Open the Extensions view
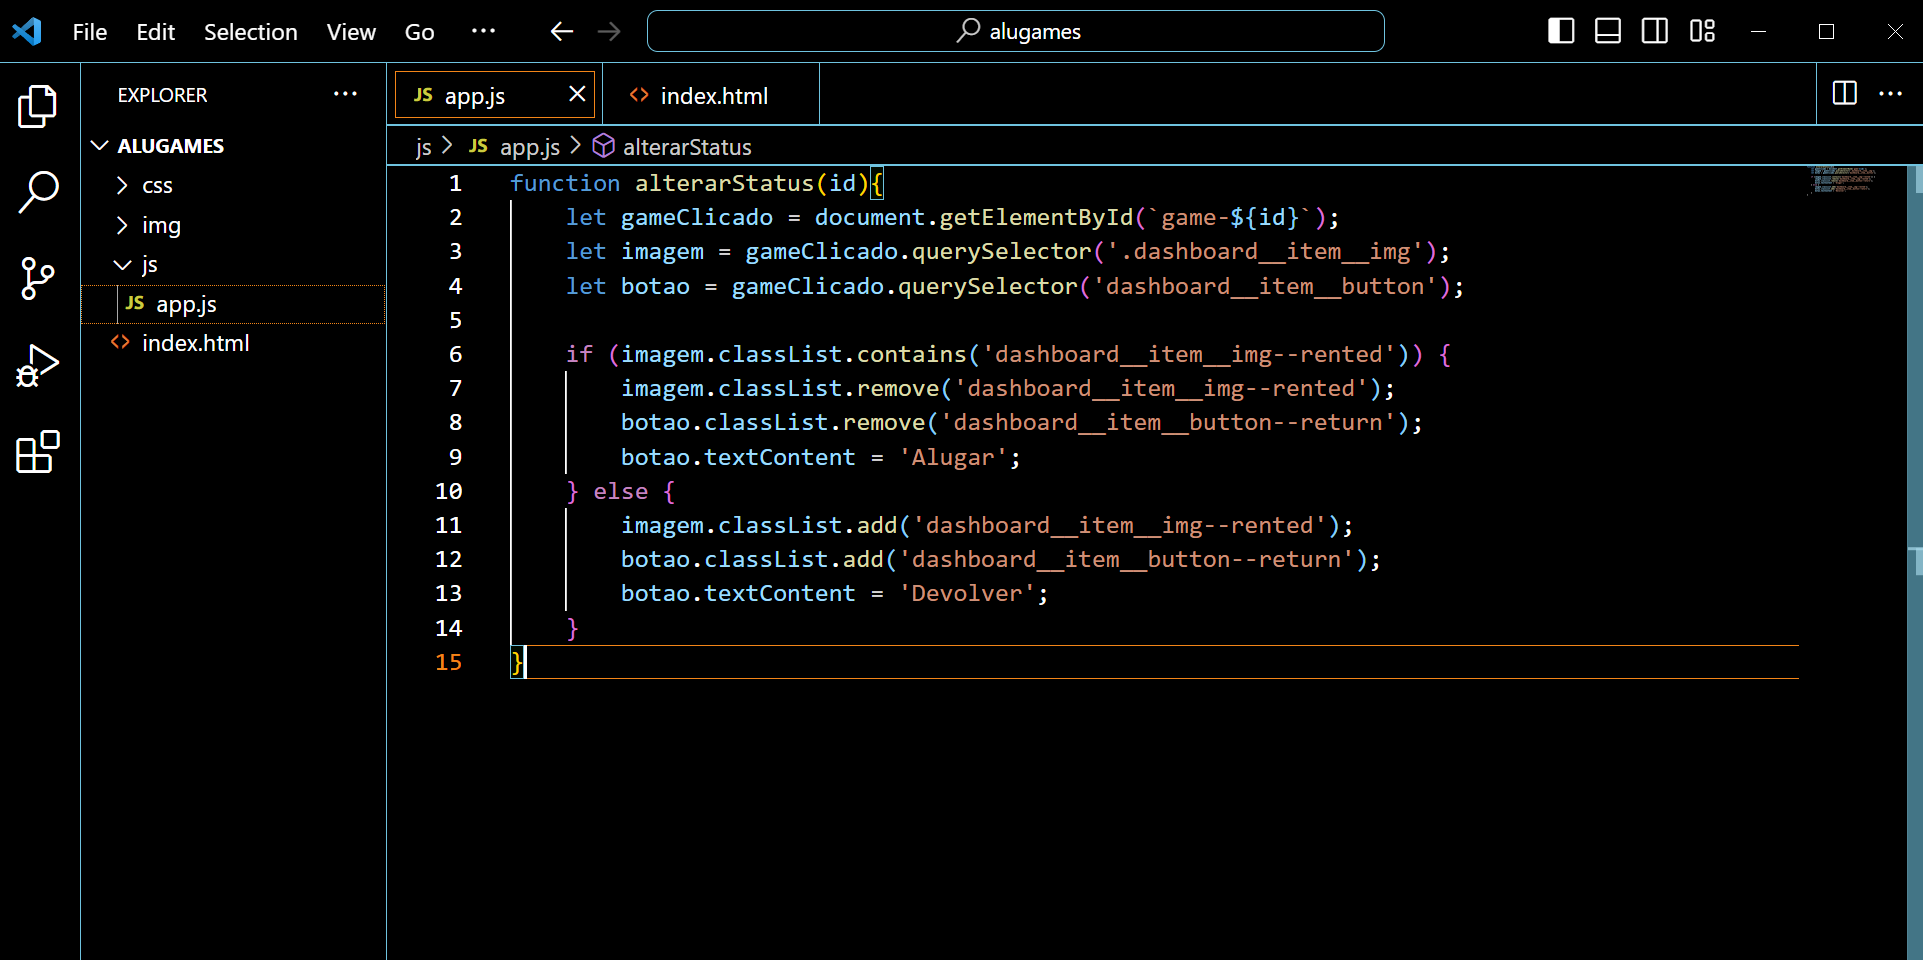Viewport: 1923px width, 960px height. [x=38, y=452]
